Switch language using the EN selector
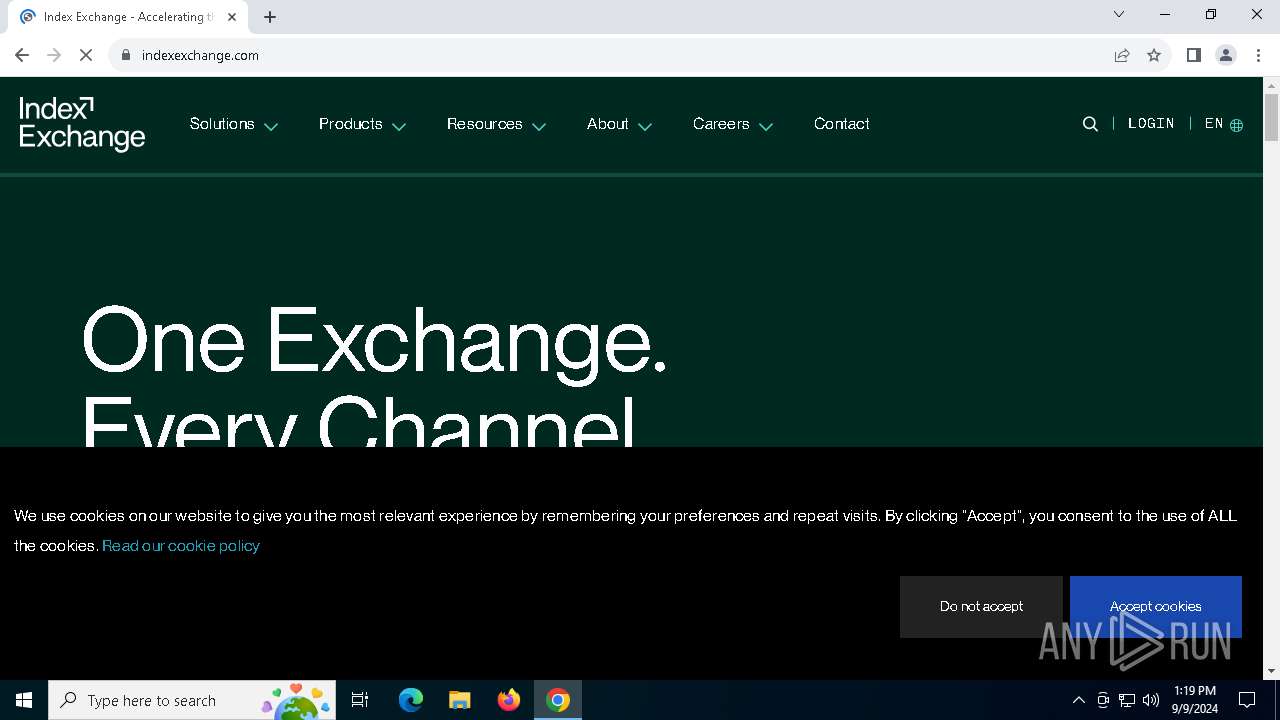Viewport: 1280px width, 720px height. click(1214, 124)
